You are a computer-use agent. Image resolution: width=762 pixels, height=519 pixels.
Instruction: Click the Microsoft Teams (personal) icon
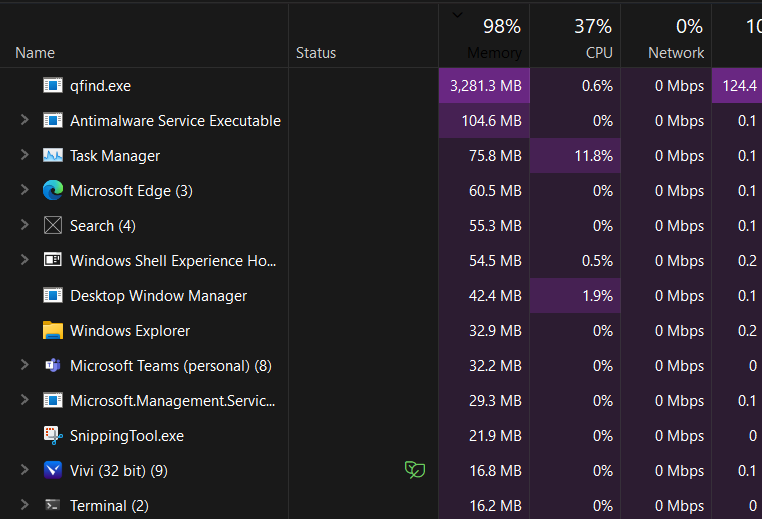click(52, 365)
